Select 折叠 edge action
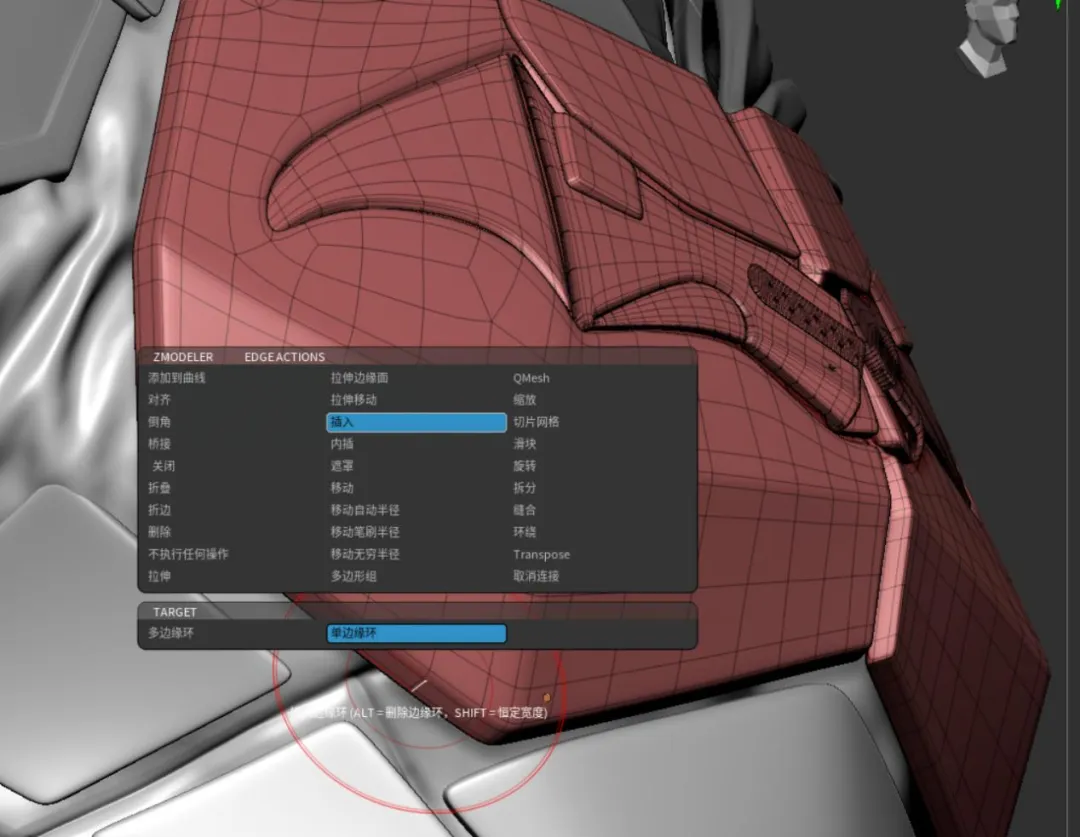The height and width of the screenshot is (837, 1080). click(x=159, y=488)
